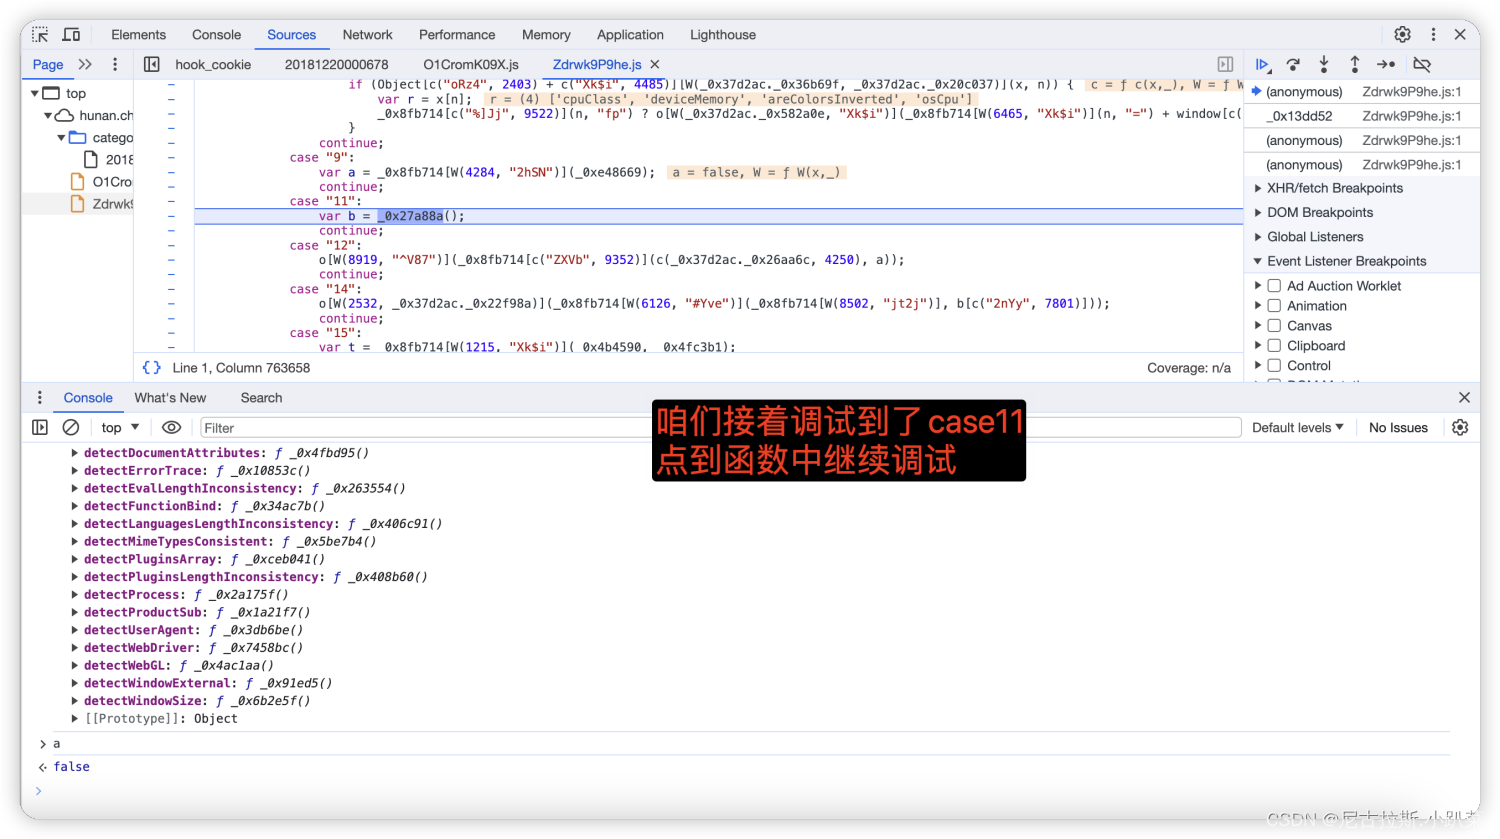The height and width of the screenshot is (839, 1500).
Task: Create a live expression
Action: [171, 427]
